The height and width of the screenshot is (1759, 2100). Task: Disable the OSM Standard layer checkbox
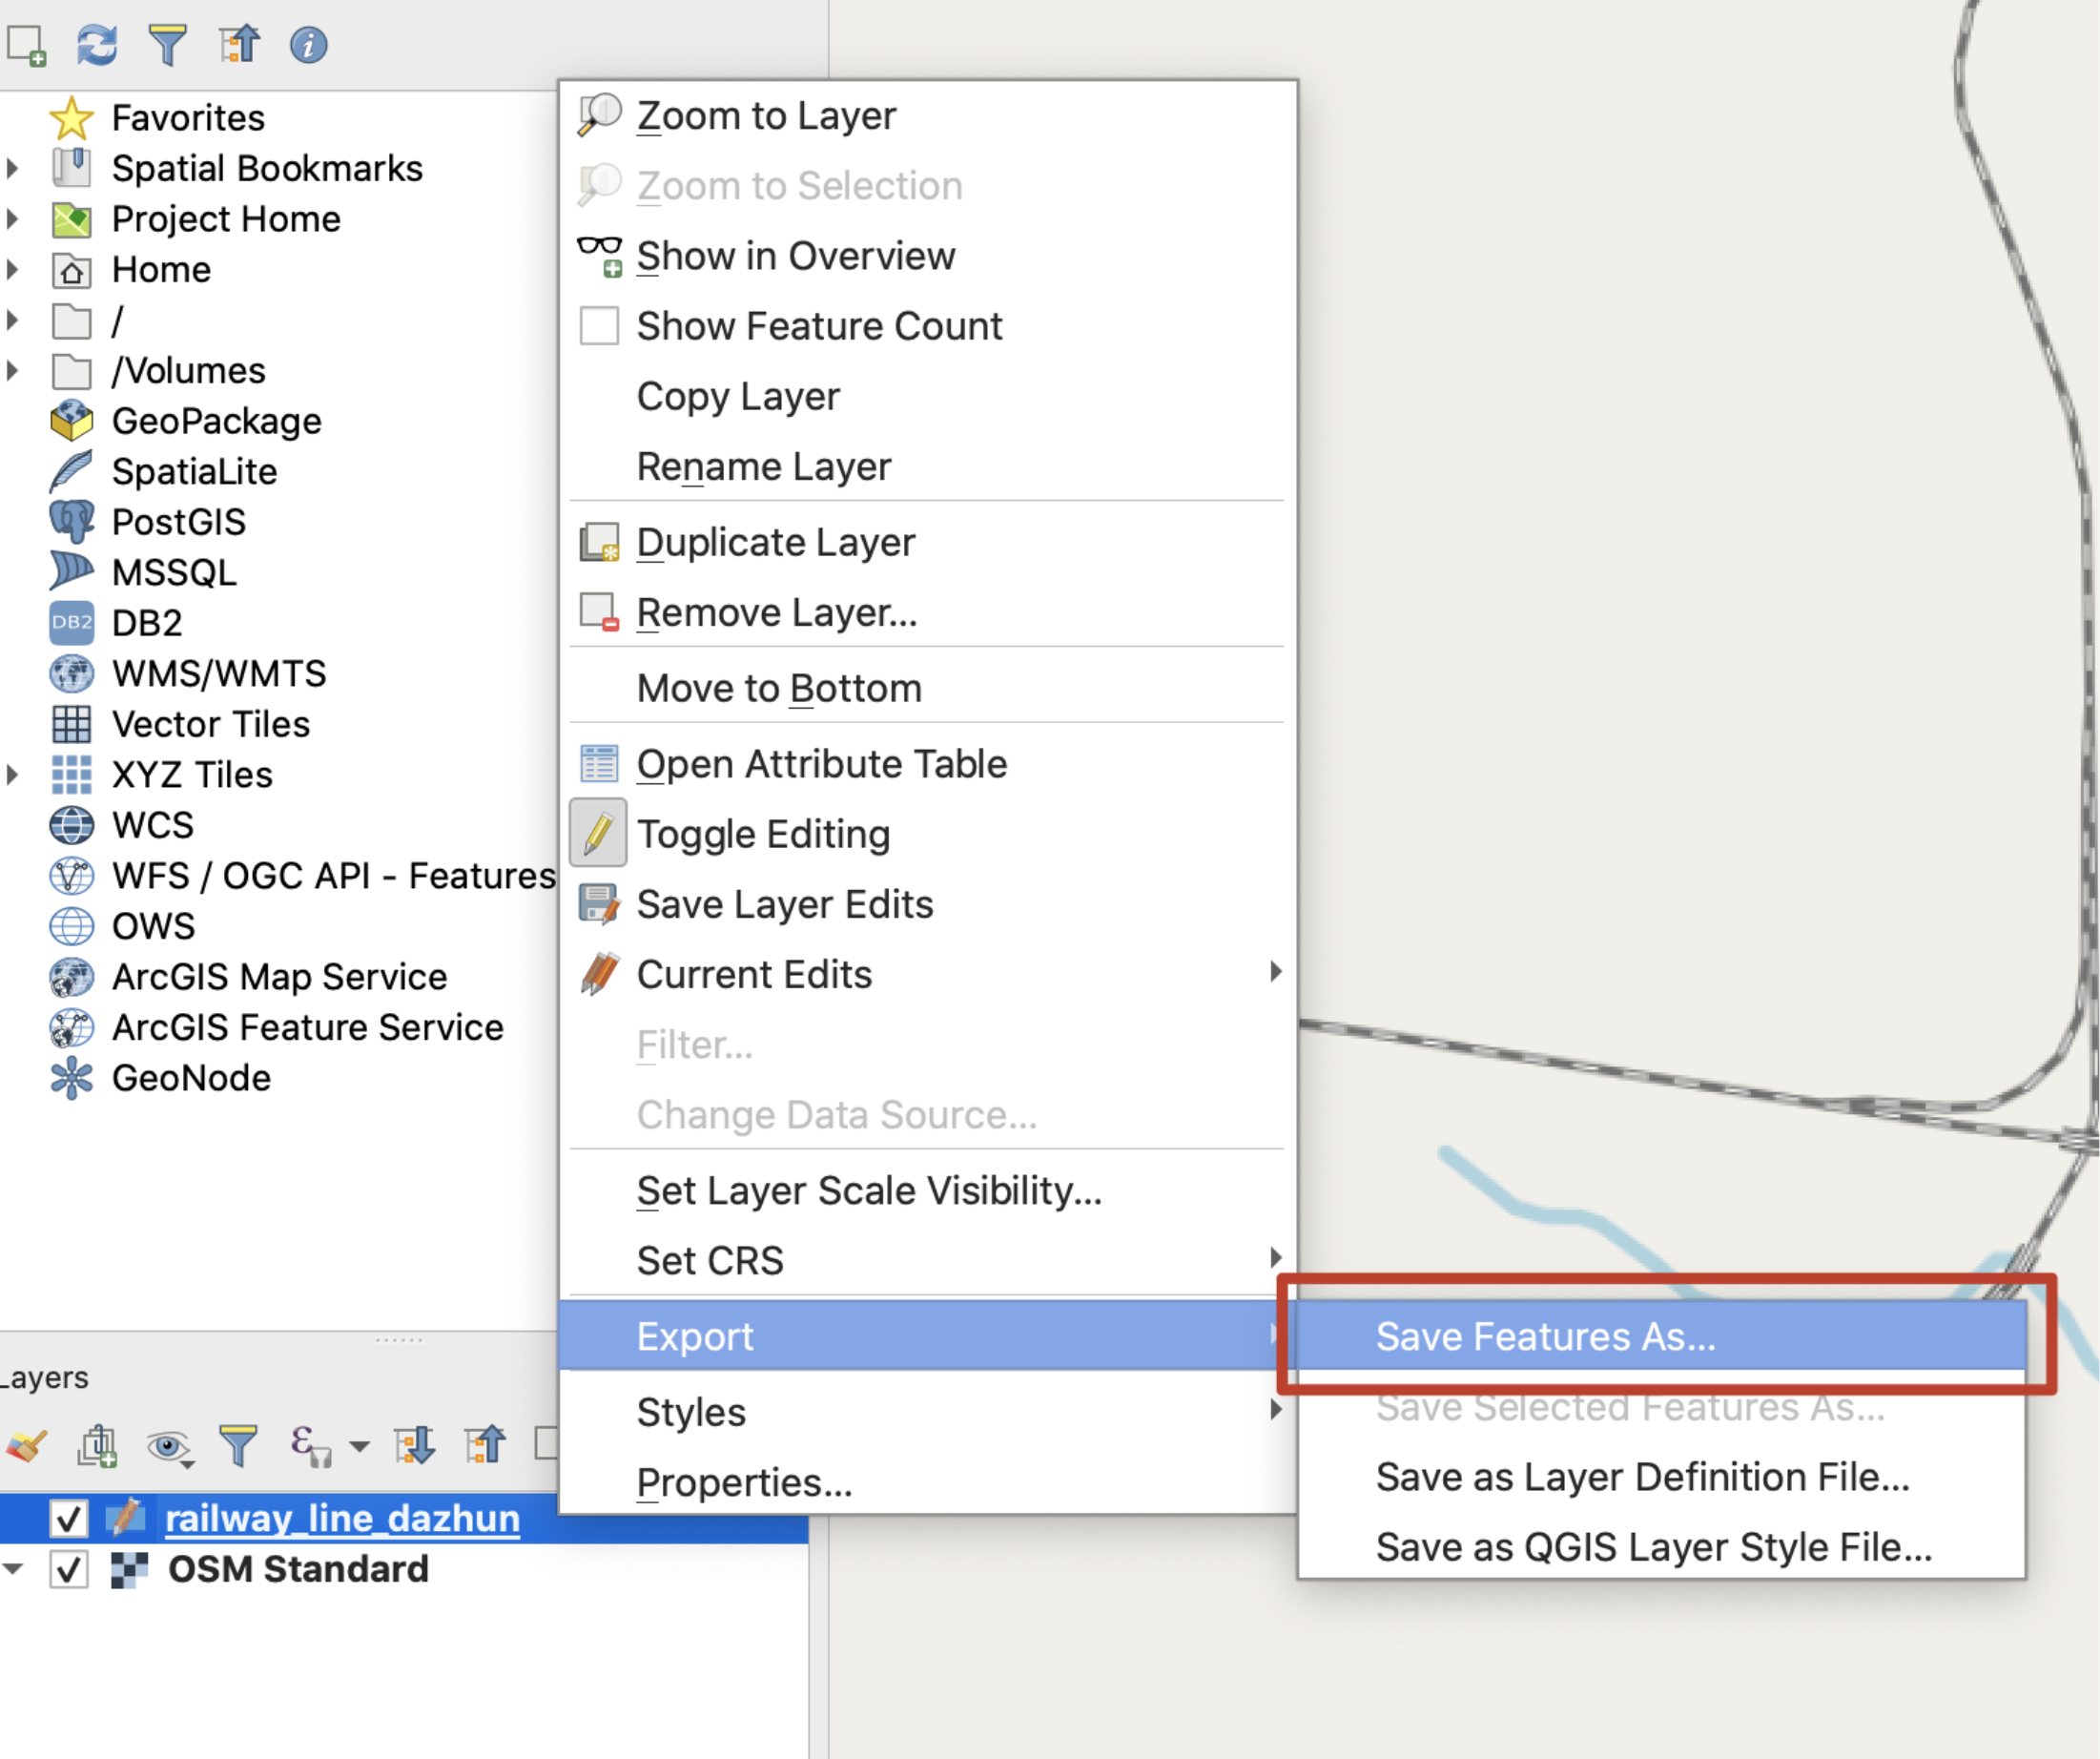pos(69,1569)
